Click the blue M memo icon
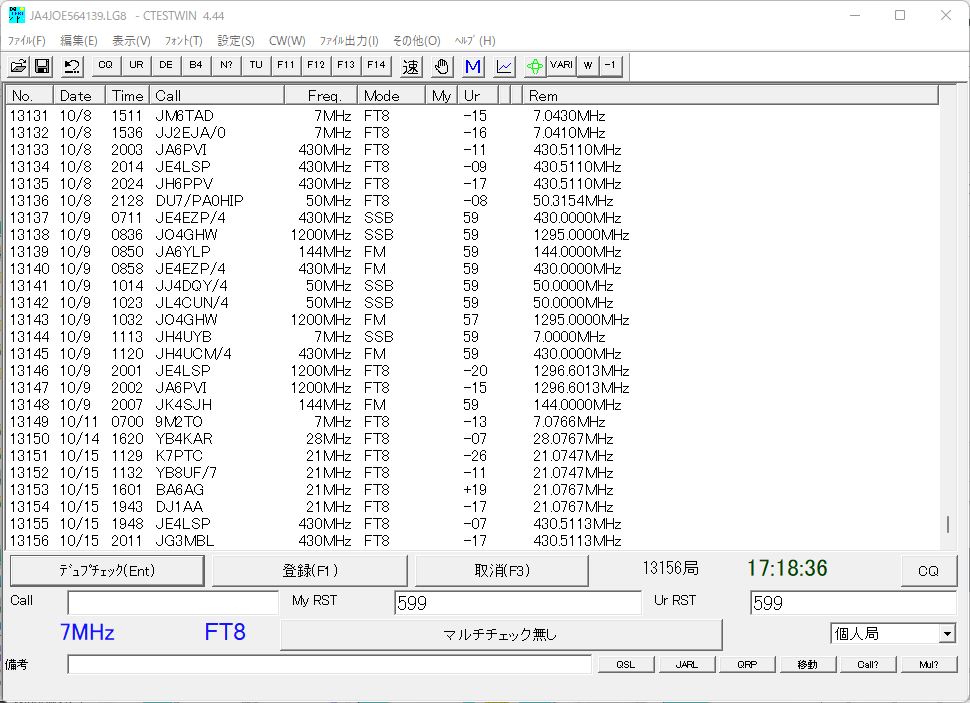 [472, 65]
